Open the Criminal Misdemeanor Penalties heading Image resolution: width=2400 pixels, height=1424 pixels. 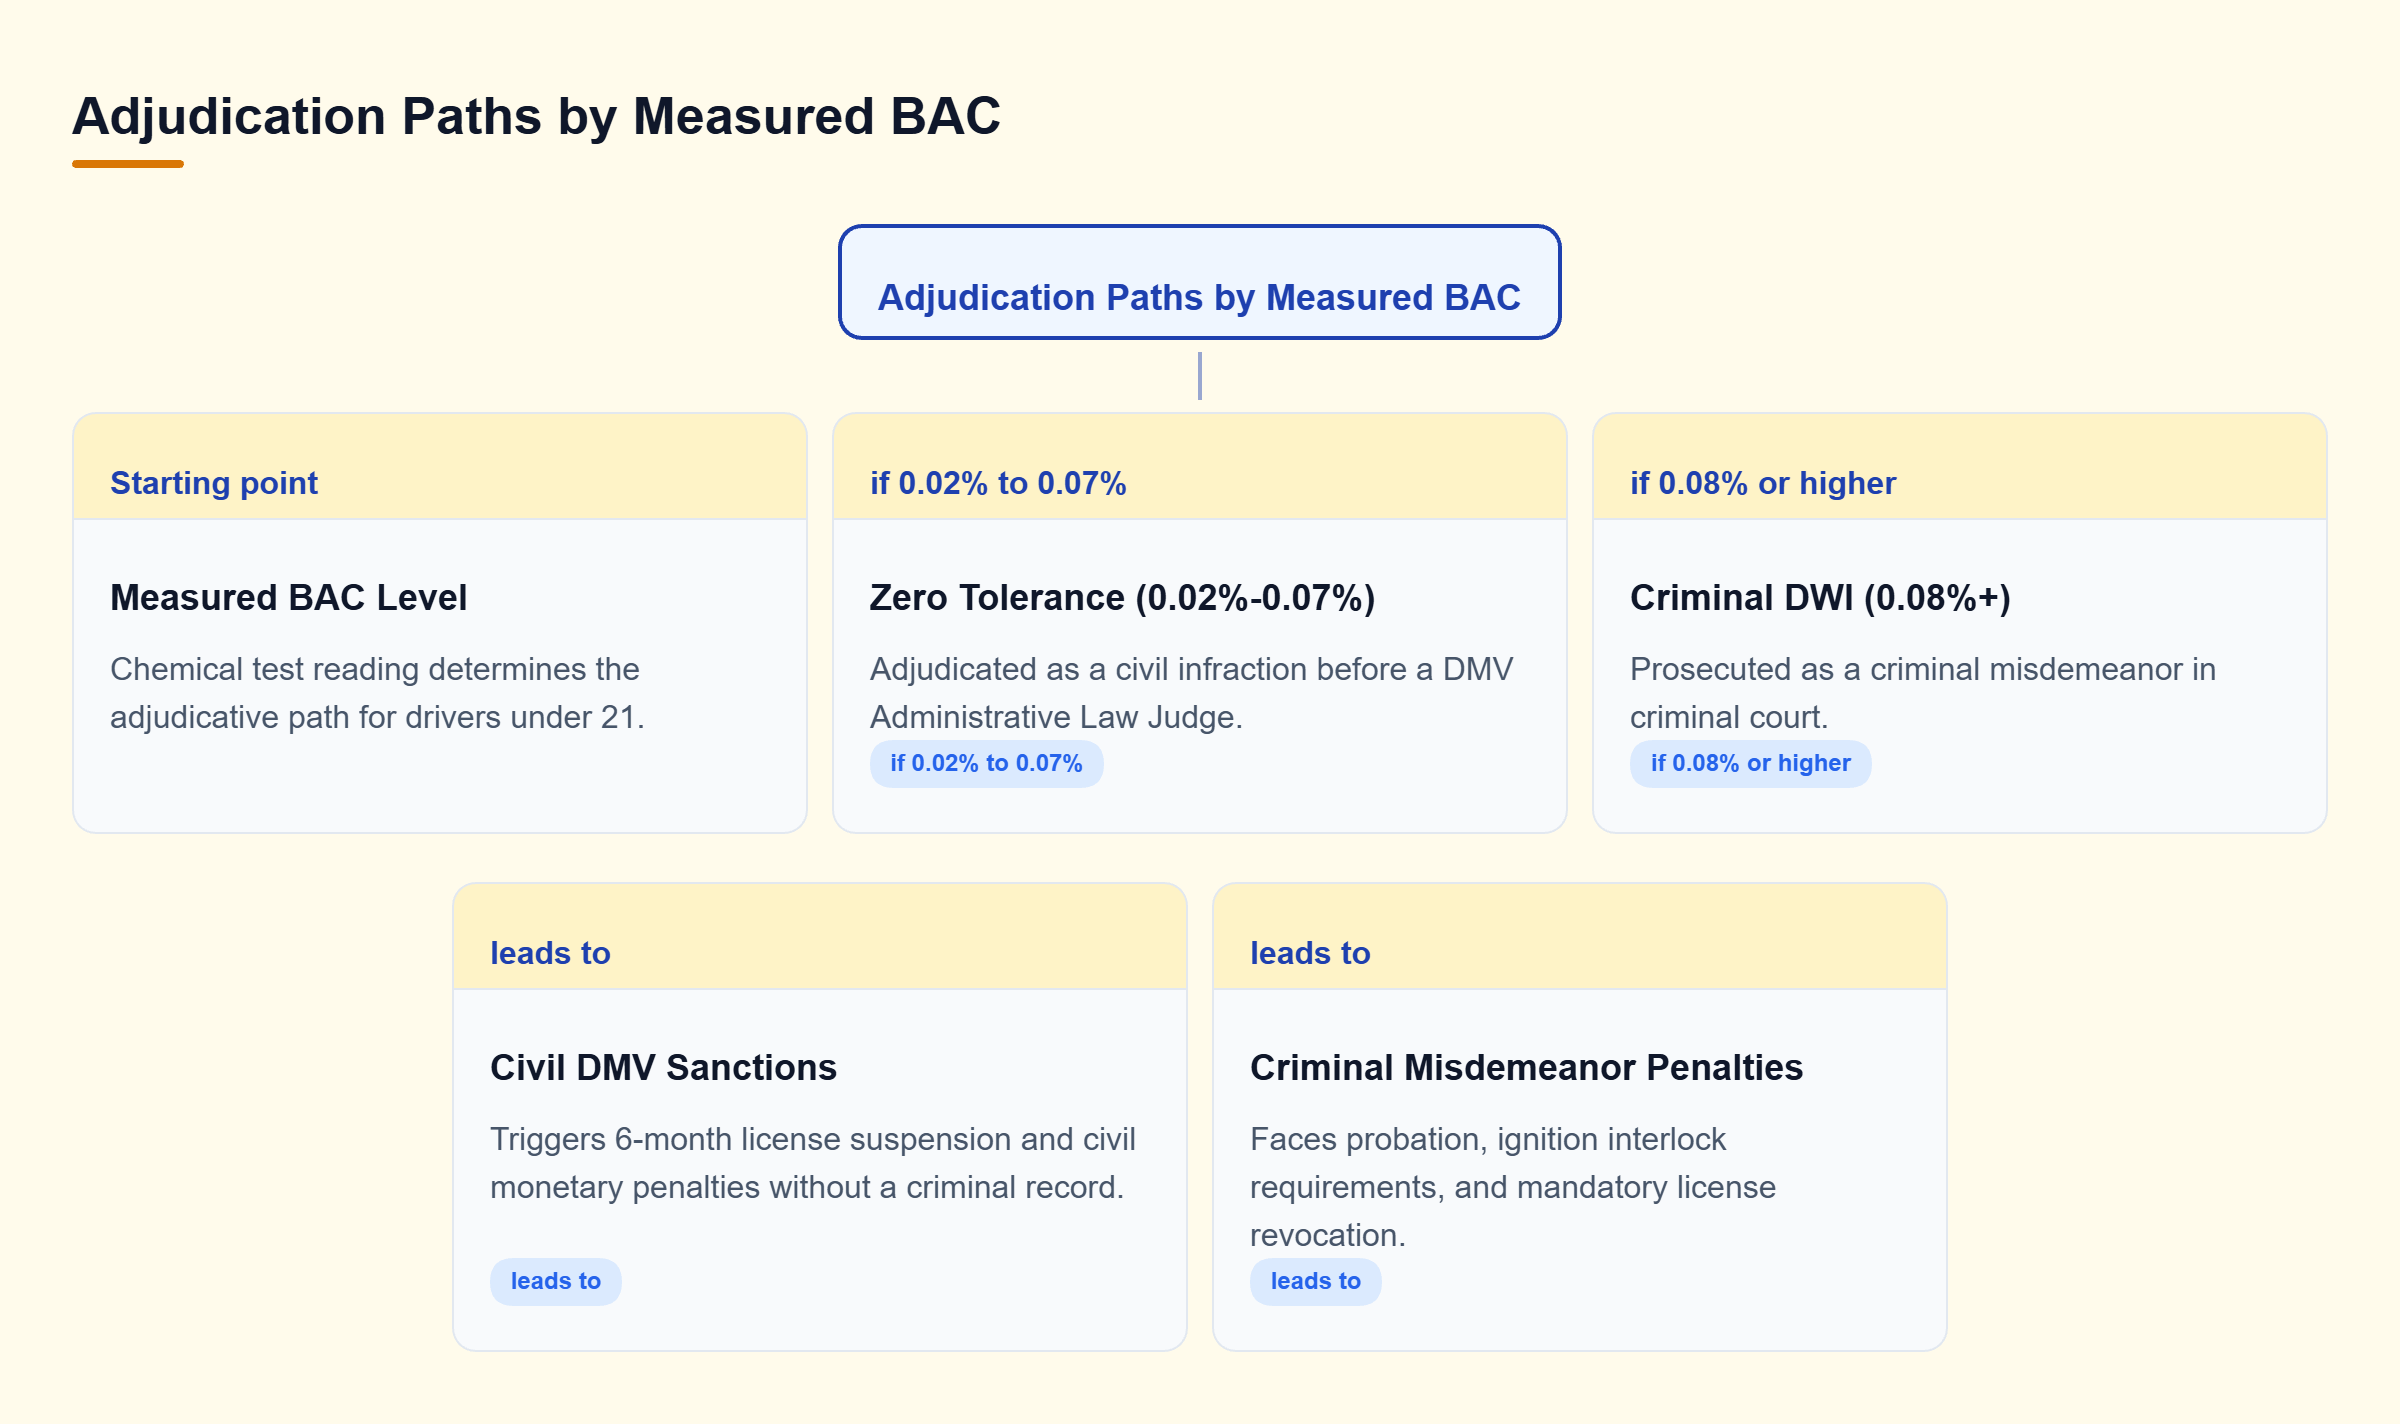click(1526, 1067)
